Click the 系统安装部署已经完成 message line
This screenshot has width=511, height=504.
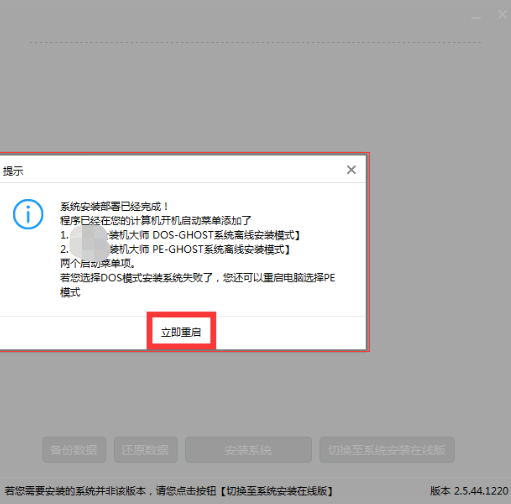click(114, 207)
